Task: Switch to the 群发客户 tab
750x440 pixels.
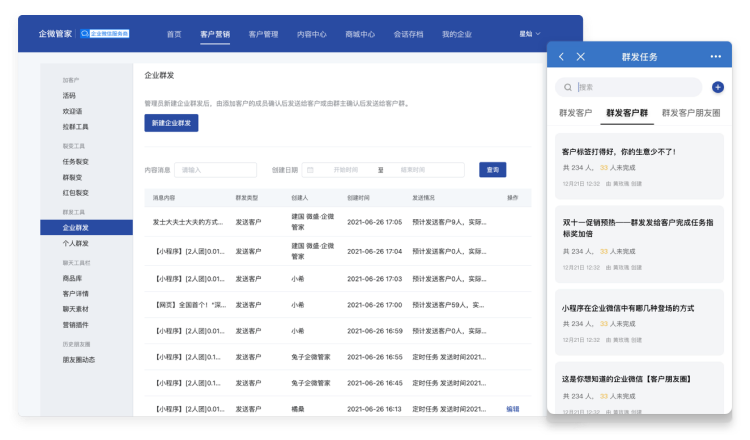Action: (575, 113)
